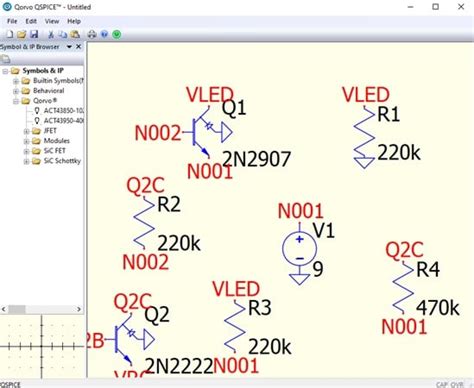Image resolution: width=474 pixels, height=388 pixels.
Task: Click the QSPICE app logo in title bar
Action: point(7,7)
